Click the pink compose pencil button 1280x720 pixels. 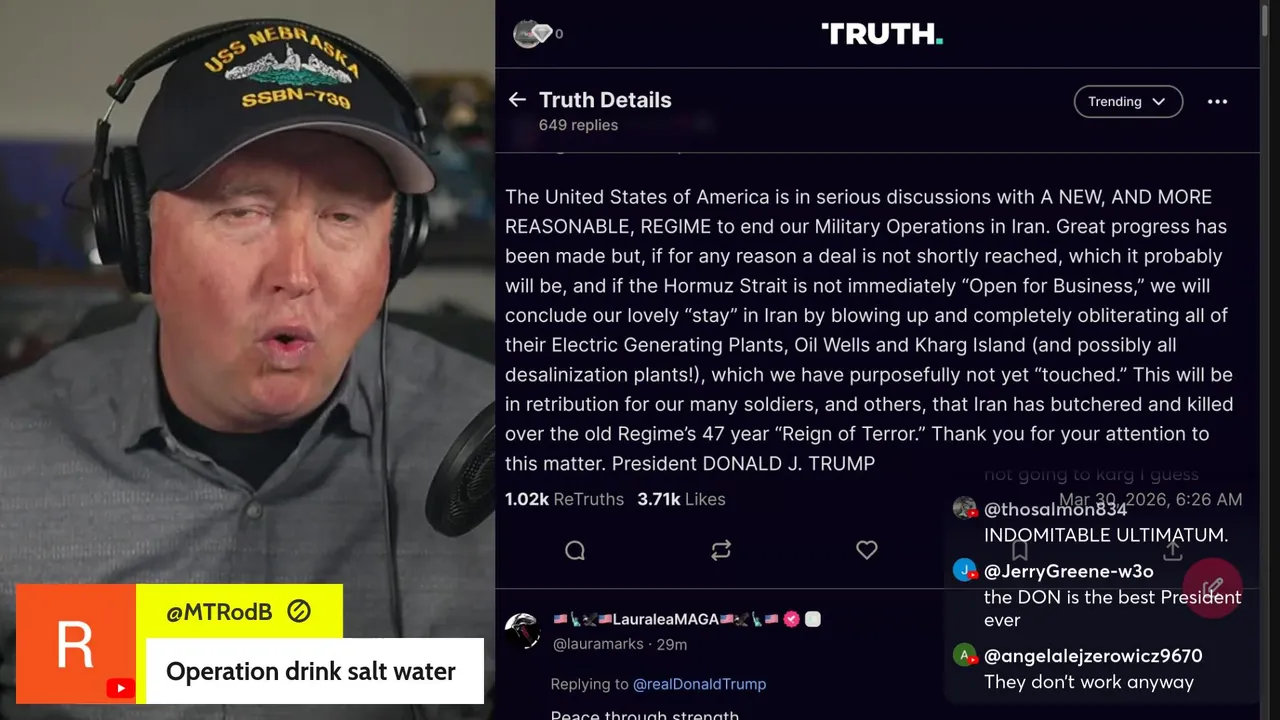tap(1212, 588)
